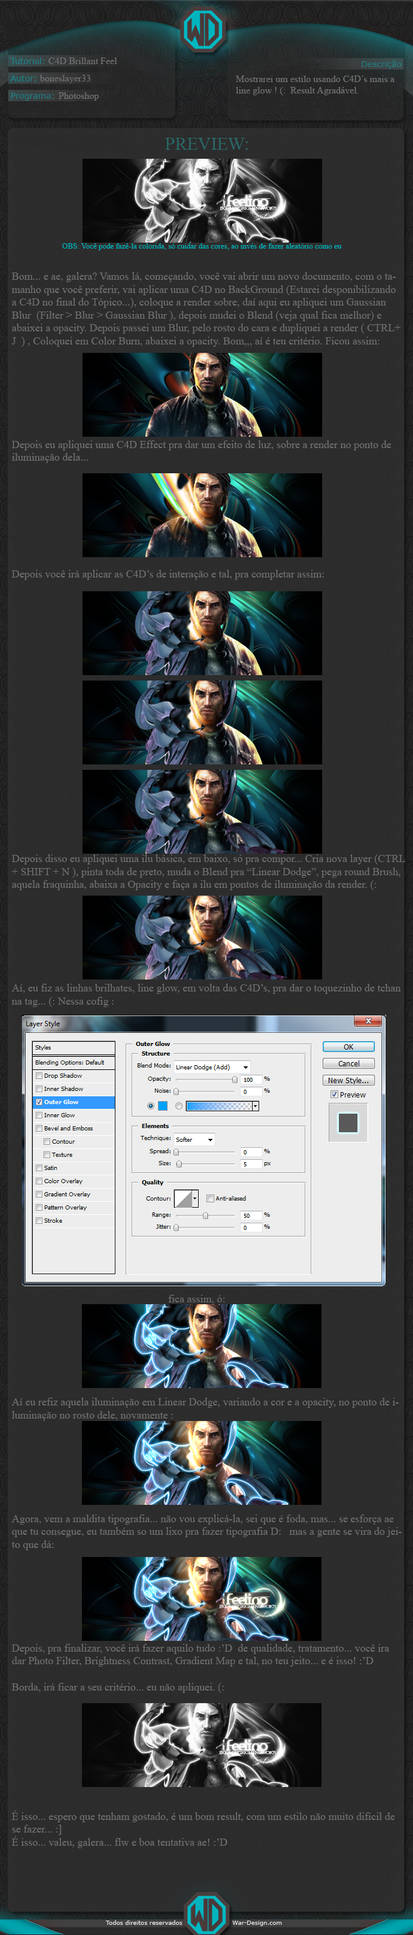
Task: Select the Texture sub-item row
Action: [74, 1154]
